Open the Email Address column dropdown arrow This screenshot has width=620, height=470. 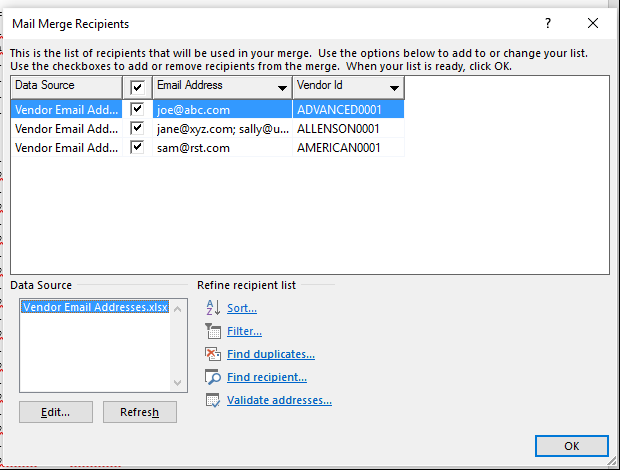click(280, 87)
